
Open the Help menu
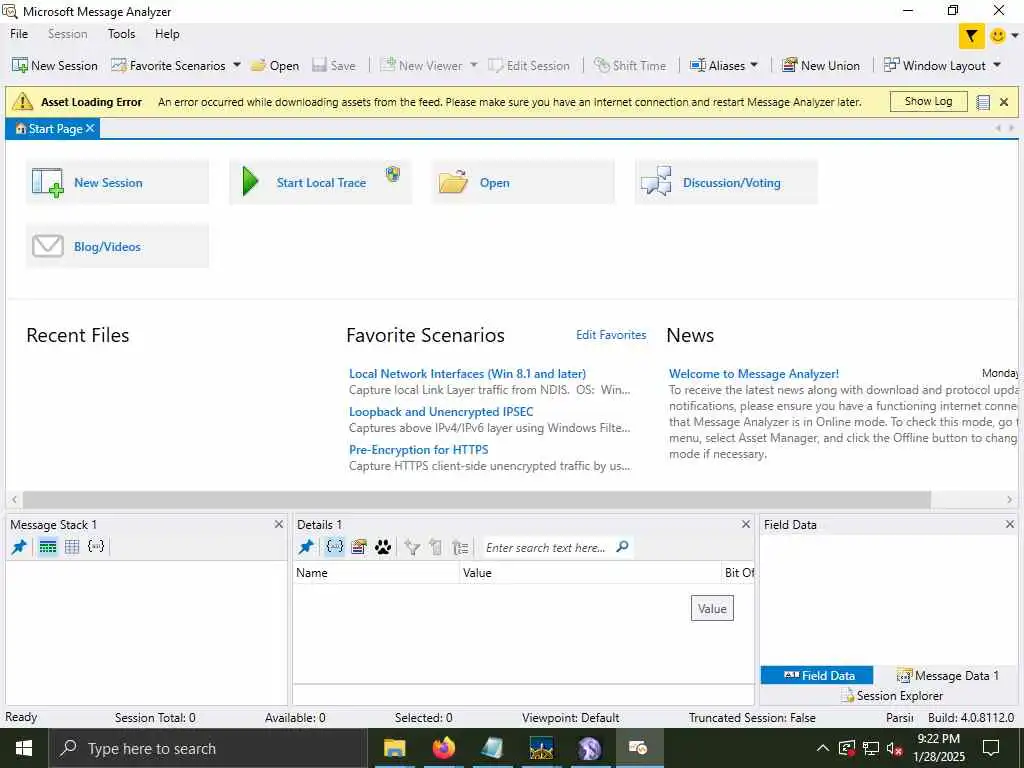click(167, 34)
